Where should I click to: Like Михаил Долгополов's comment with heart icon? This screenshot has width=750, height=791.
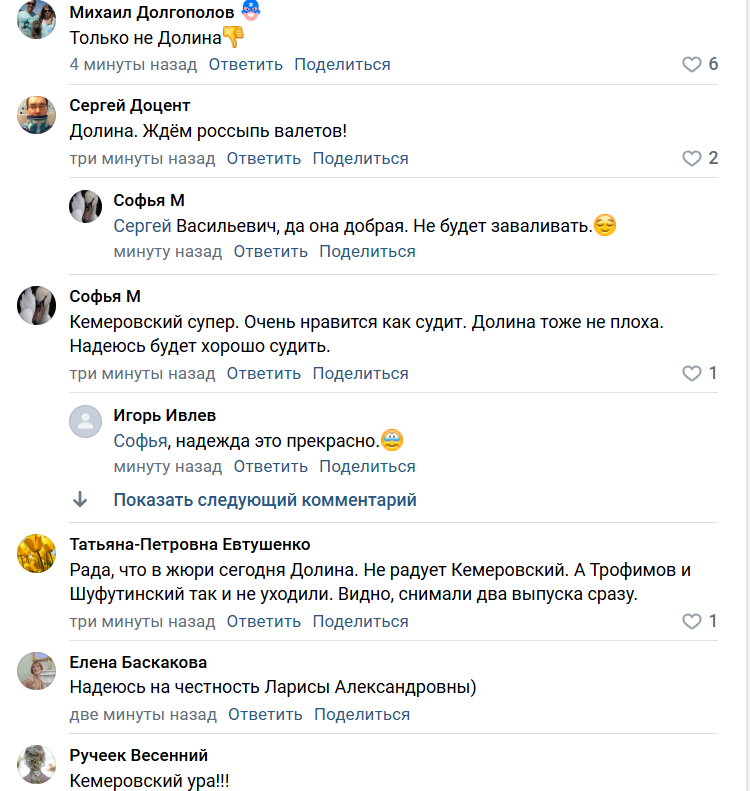[692, 64]
